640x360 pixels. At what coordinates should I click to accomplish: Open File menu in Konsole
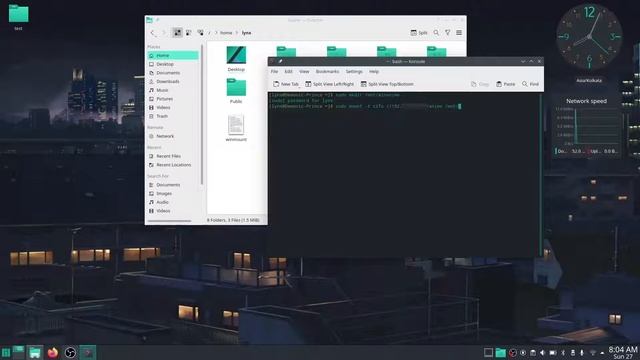tap(274, 71)
